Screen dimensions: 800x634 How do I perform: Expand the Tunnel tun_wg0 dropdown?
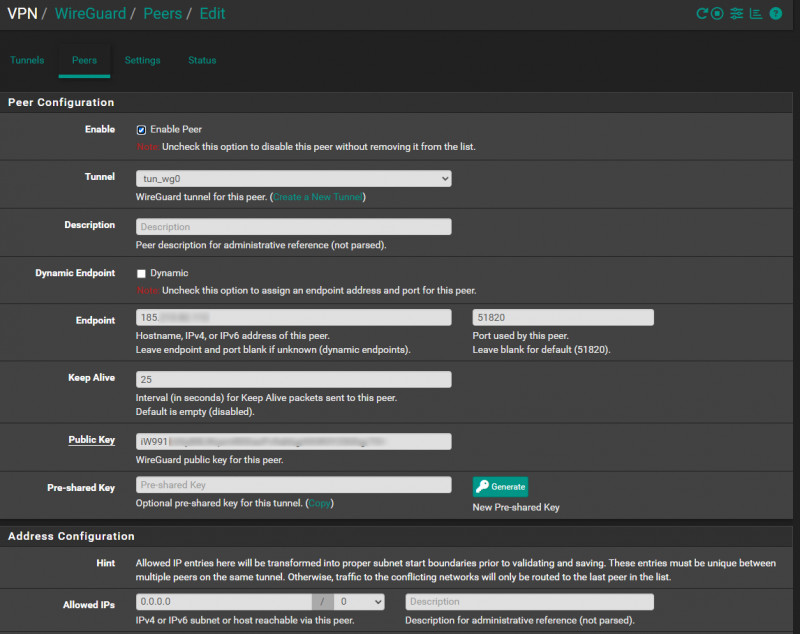pos(293,179)
